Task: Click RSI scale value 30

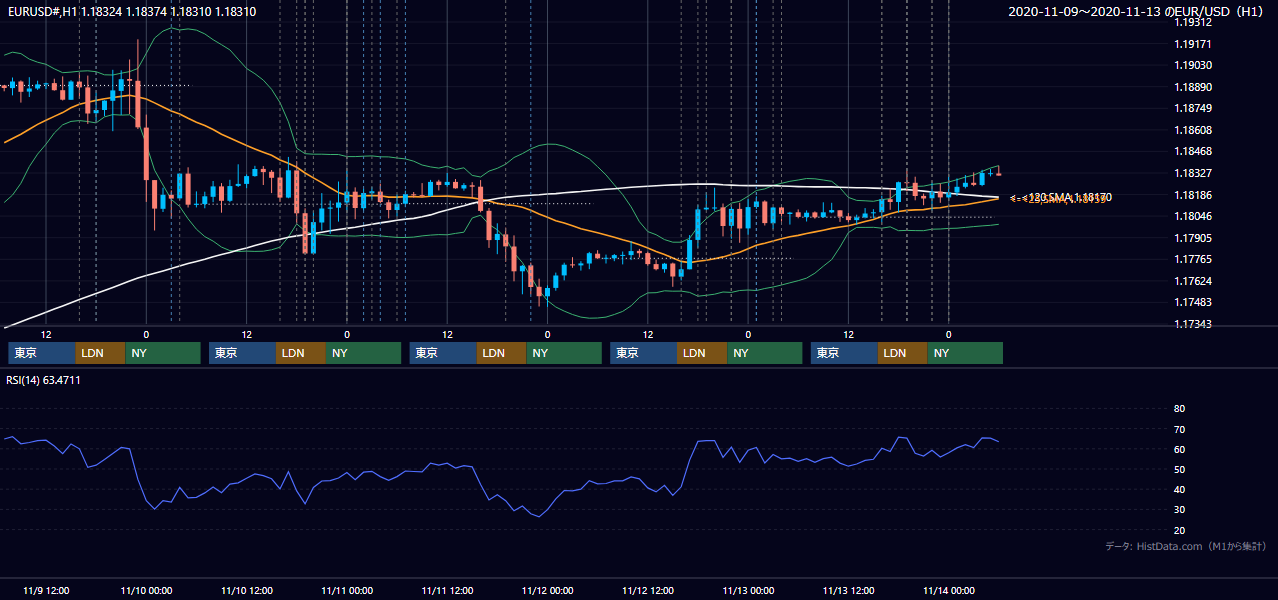Action: coord(1179,510)
